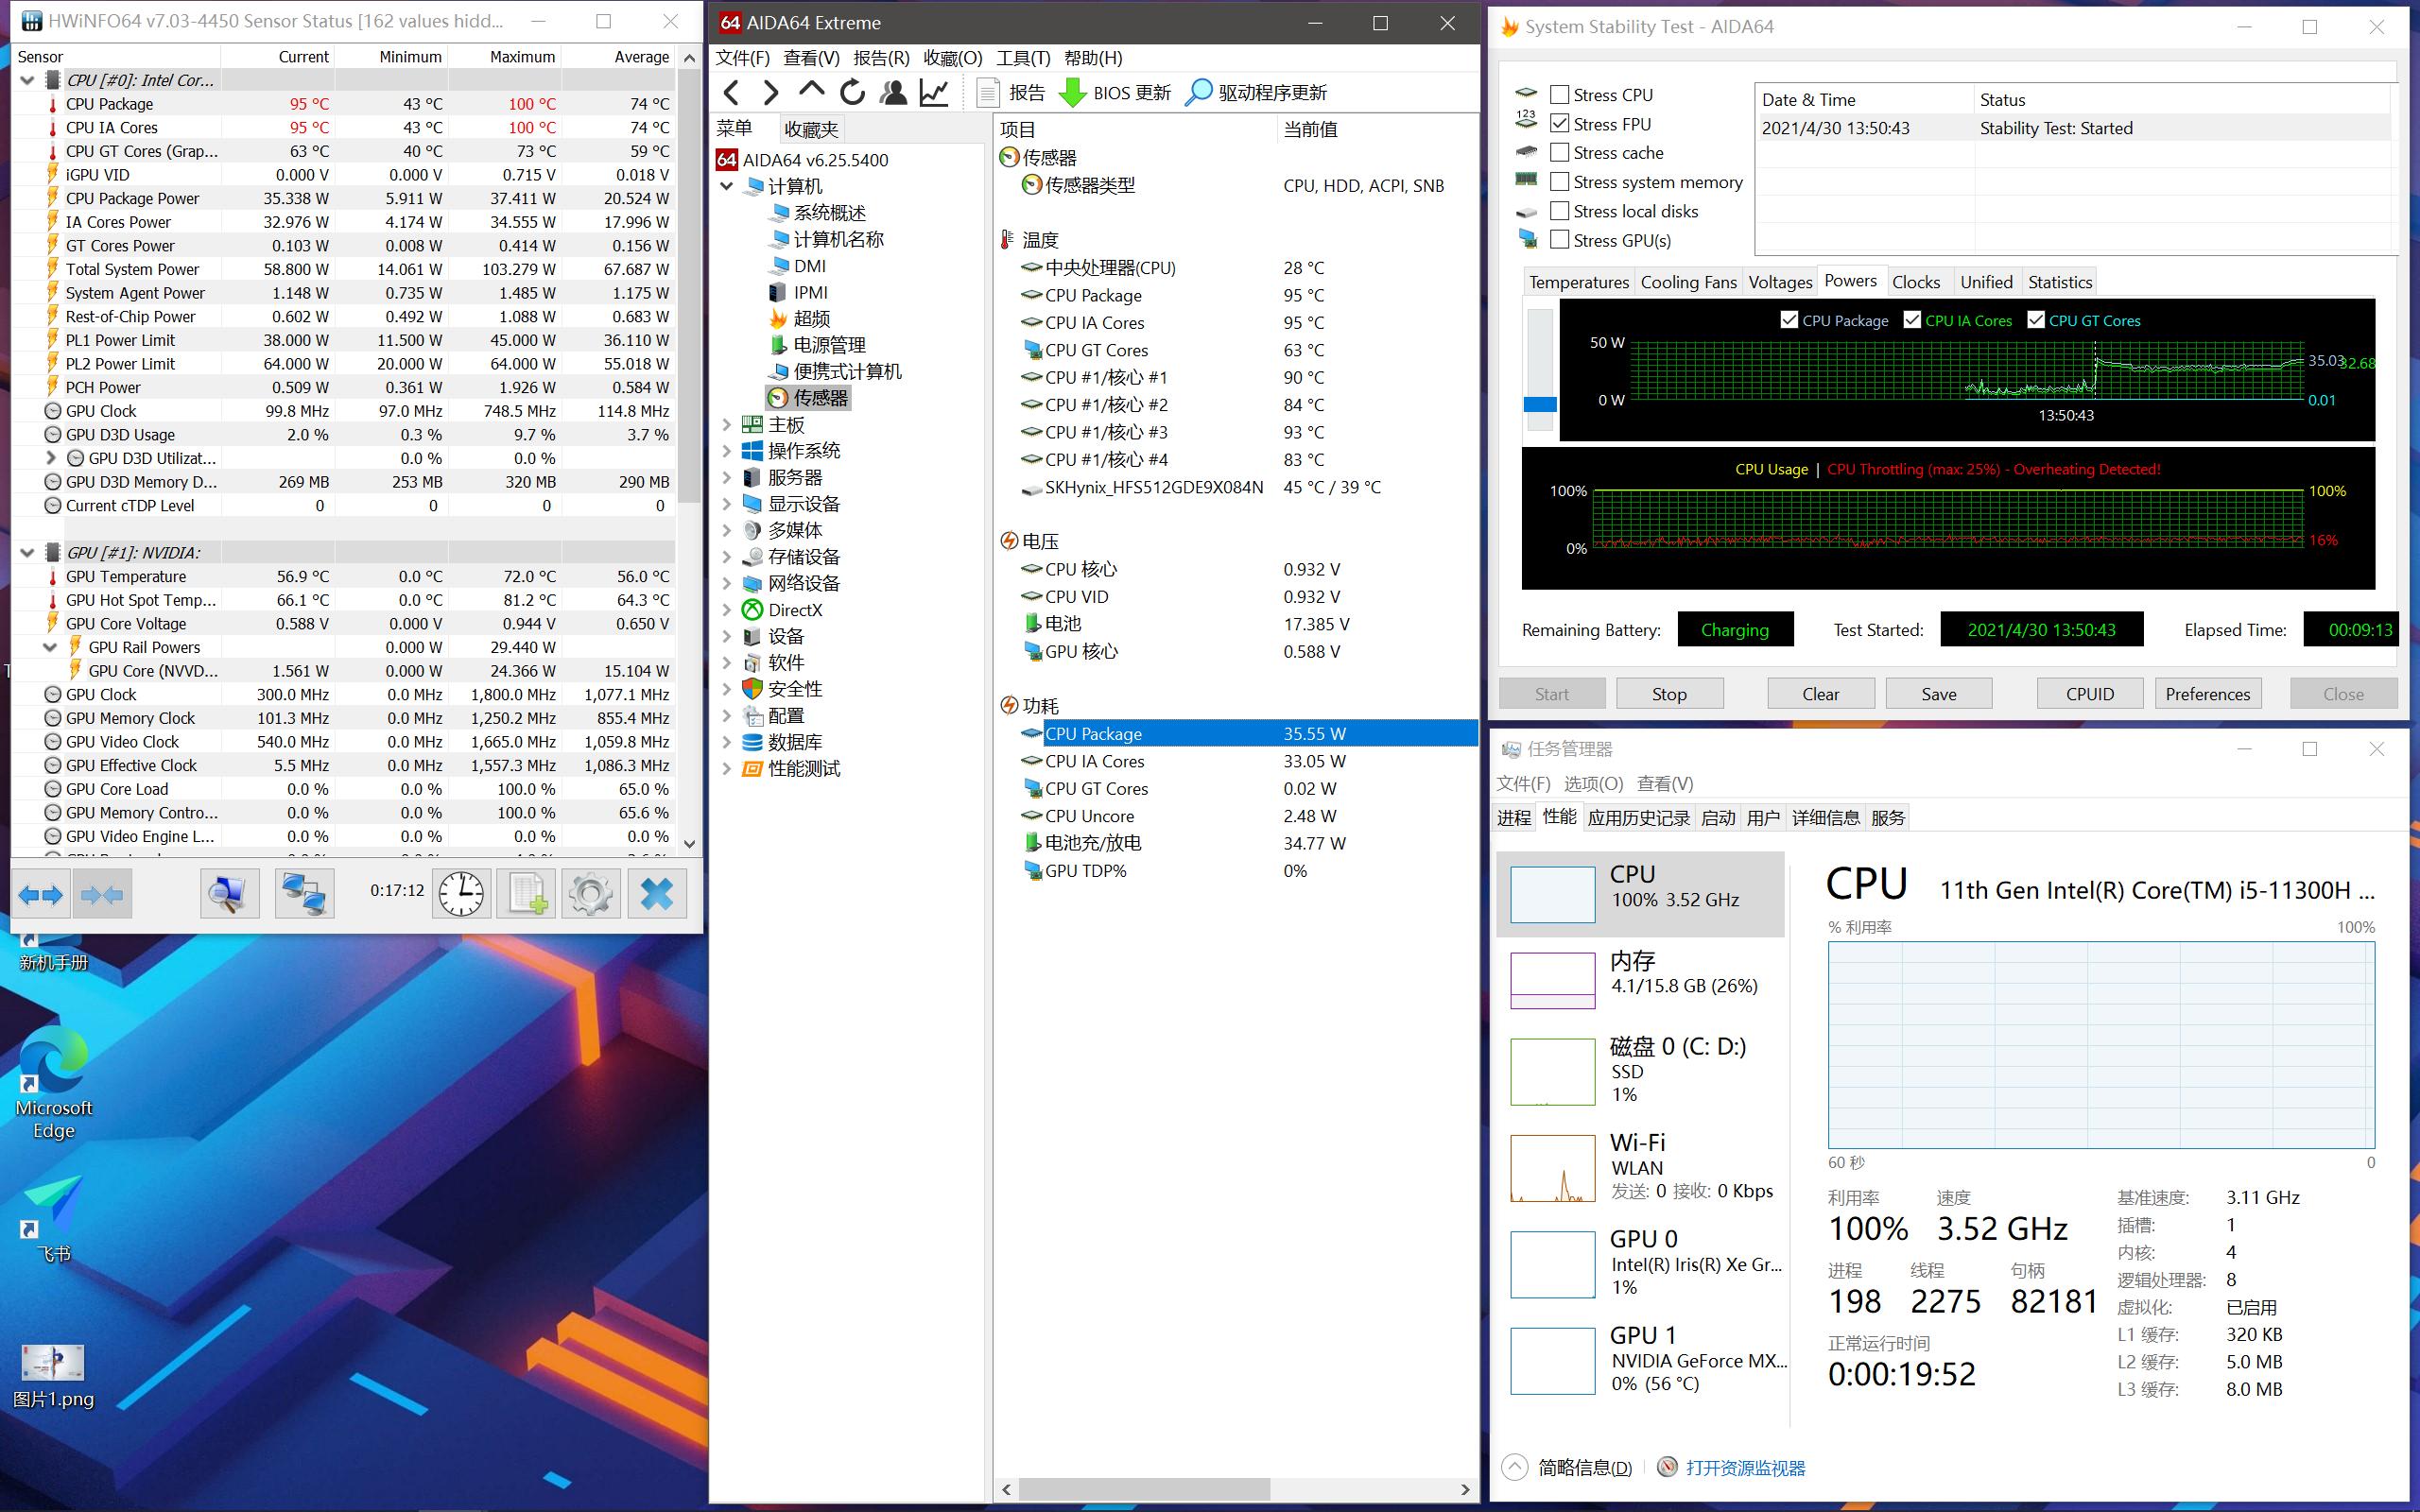Open the AIDA64 graph chart toolbar icon
2420x1512 pixels.
(934, 93)
